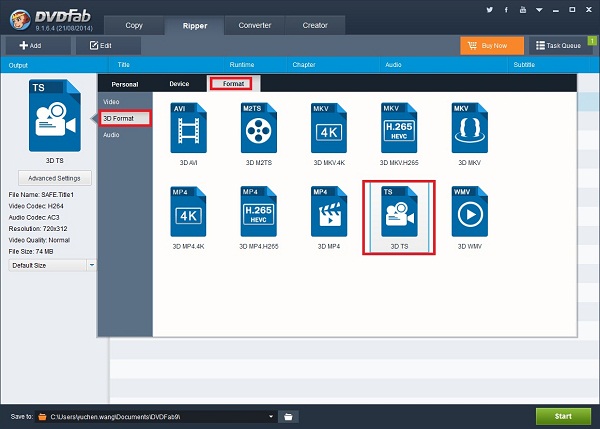Click the Edit button
Screen dimensions: 600x429
click(108, 46)
